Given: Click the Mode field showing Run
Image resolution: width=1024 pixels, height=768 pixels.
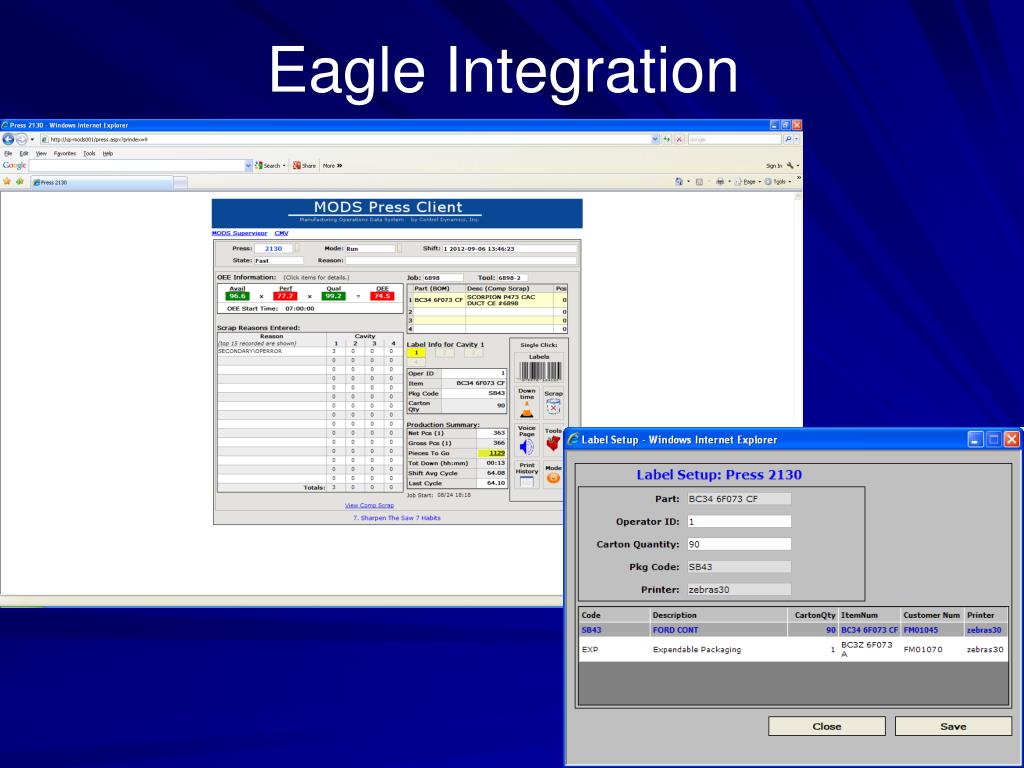Looking at the screenshot, I should point(370,249).
